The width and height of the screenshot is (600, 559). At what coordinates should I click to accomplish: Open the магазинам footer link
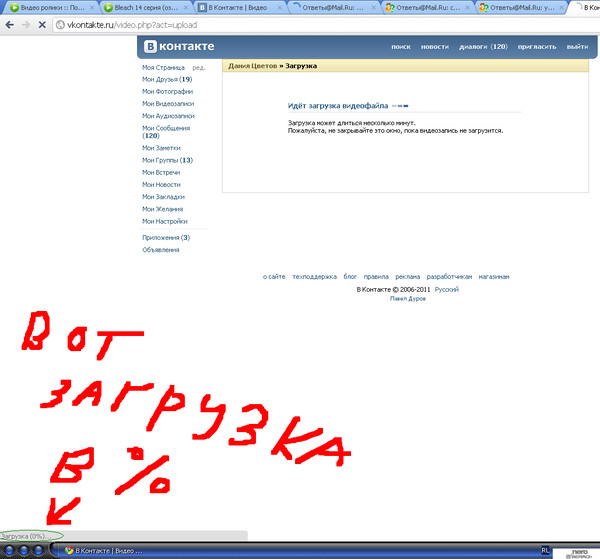tap(494, 277)
